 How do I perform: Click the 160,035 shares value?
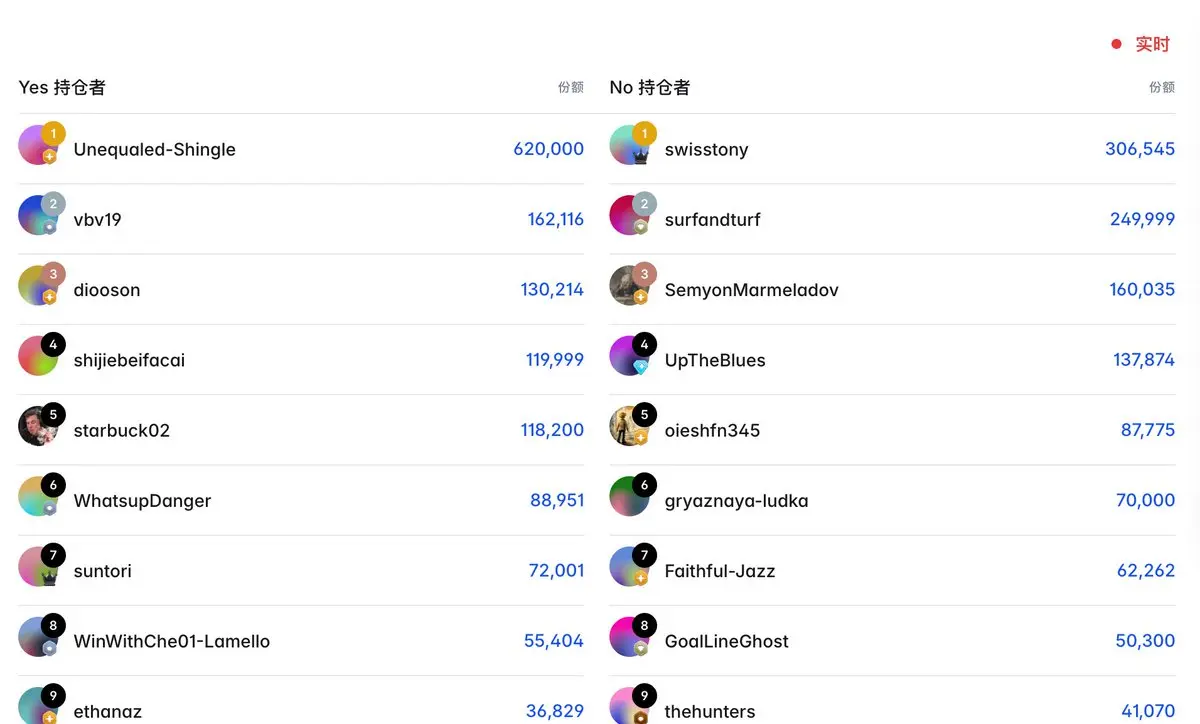pyautogui.click(x=1142, y=289)
